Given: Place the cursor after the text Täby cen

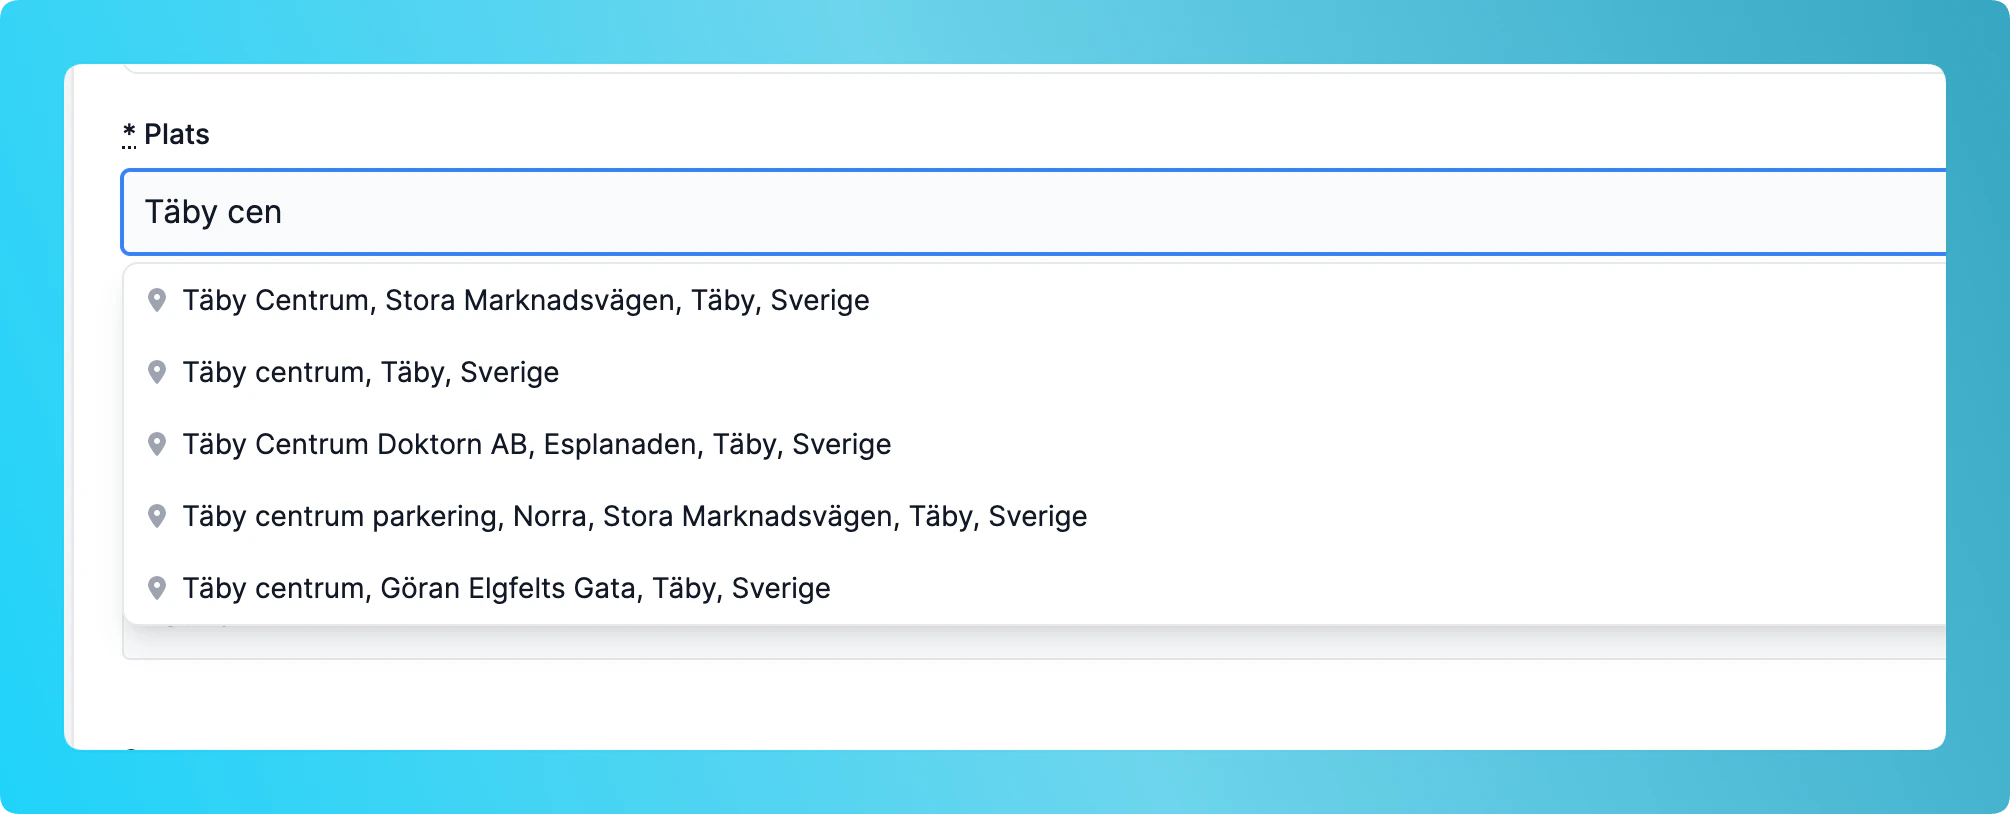Looking at the screenshot, I should click(285, 212).
